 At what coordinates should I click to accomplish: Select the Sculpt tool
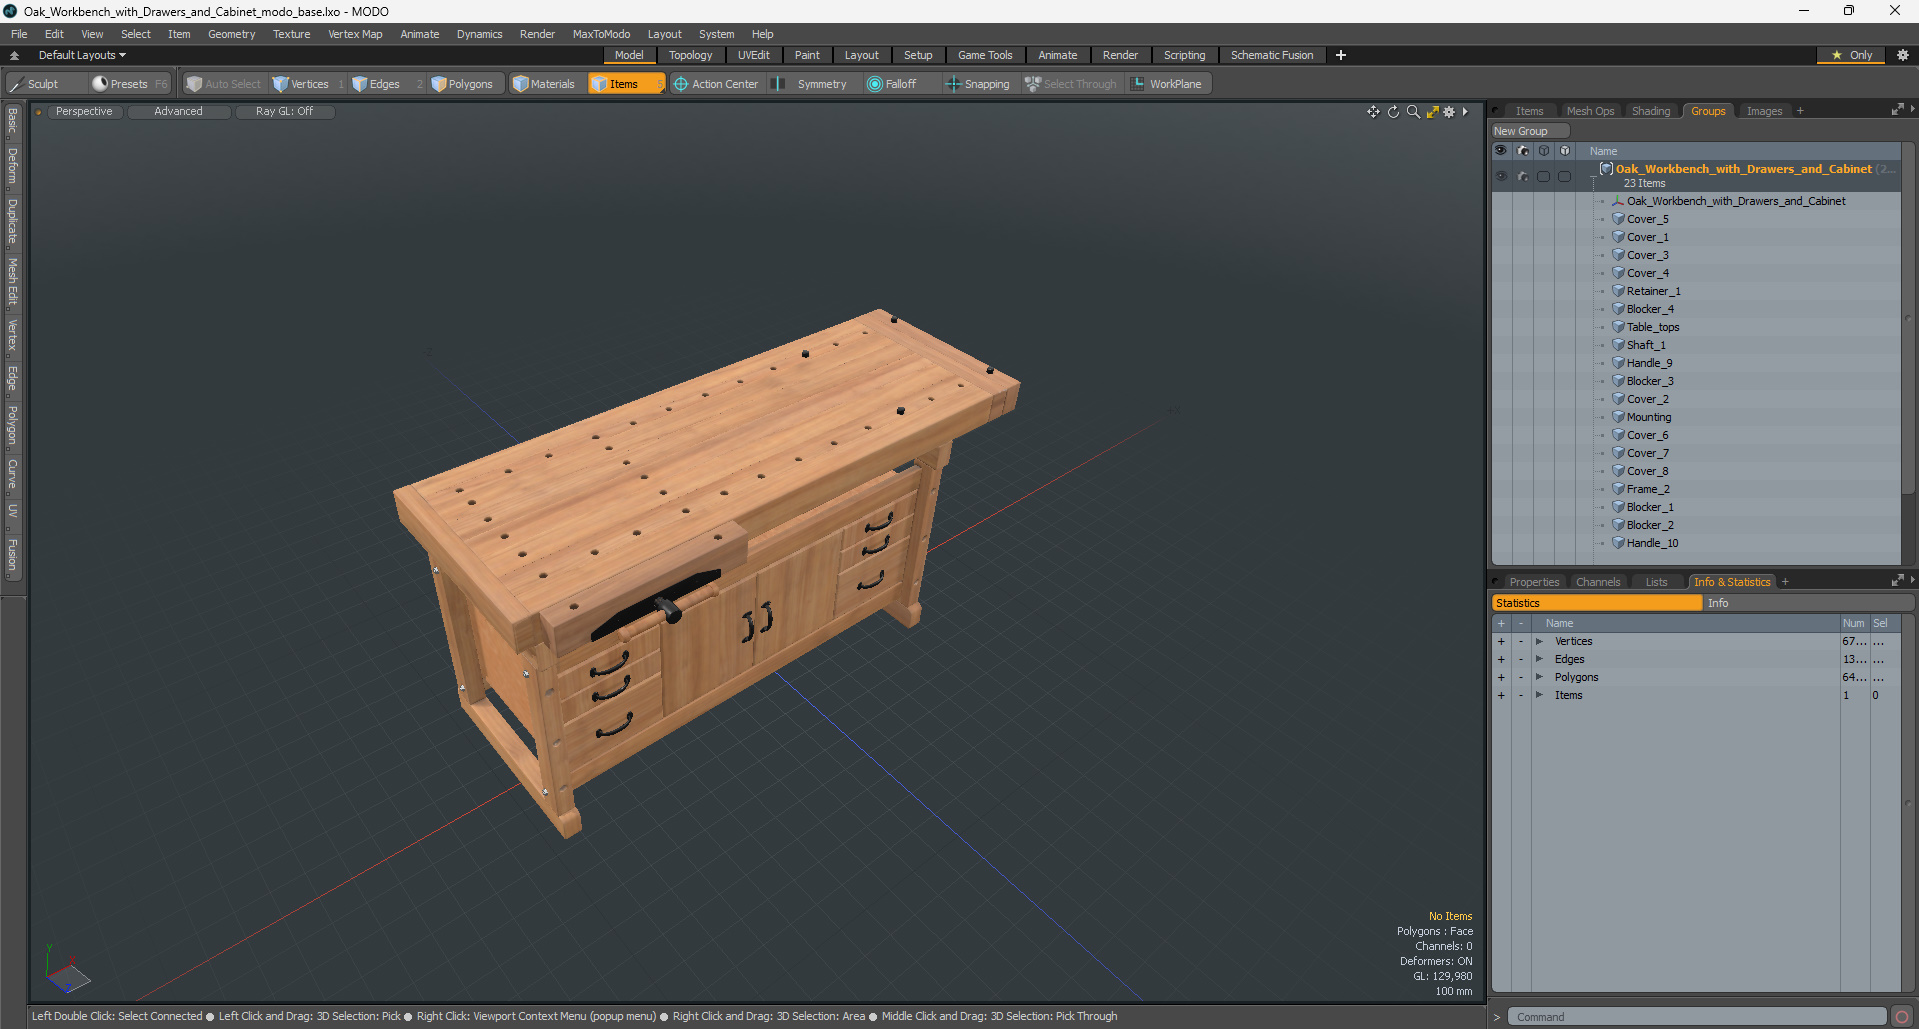tap(35, 84)
